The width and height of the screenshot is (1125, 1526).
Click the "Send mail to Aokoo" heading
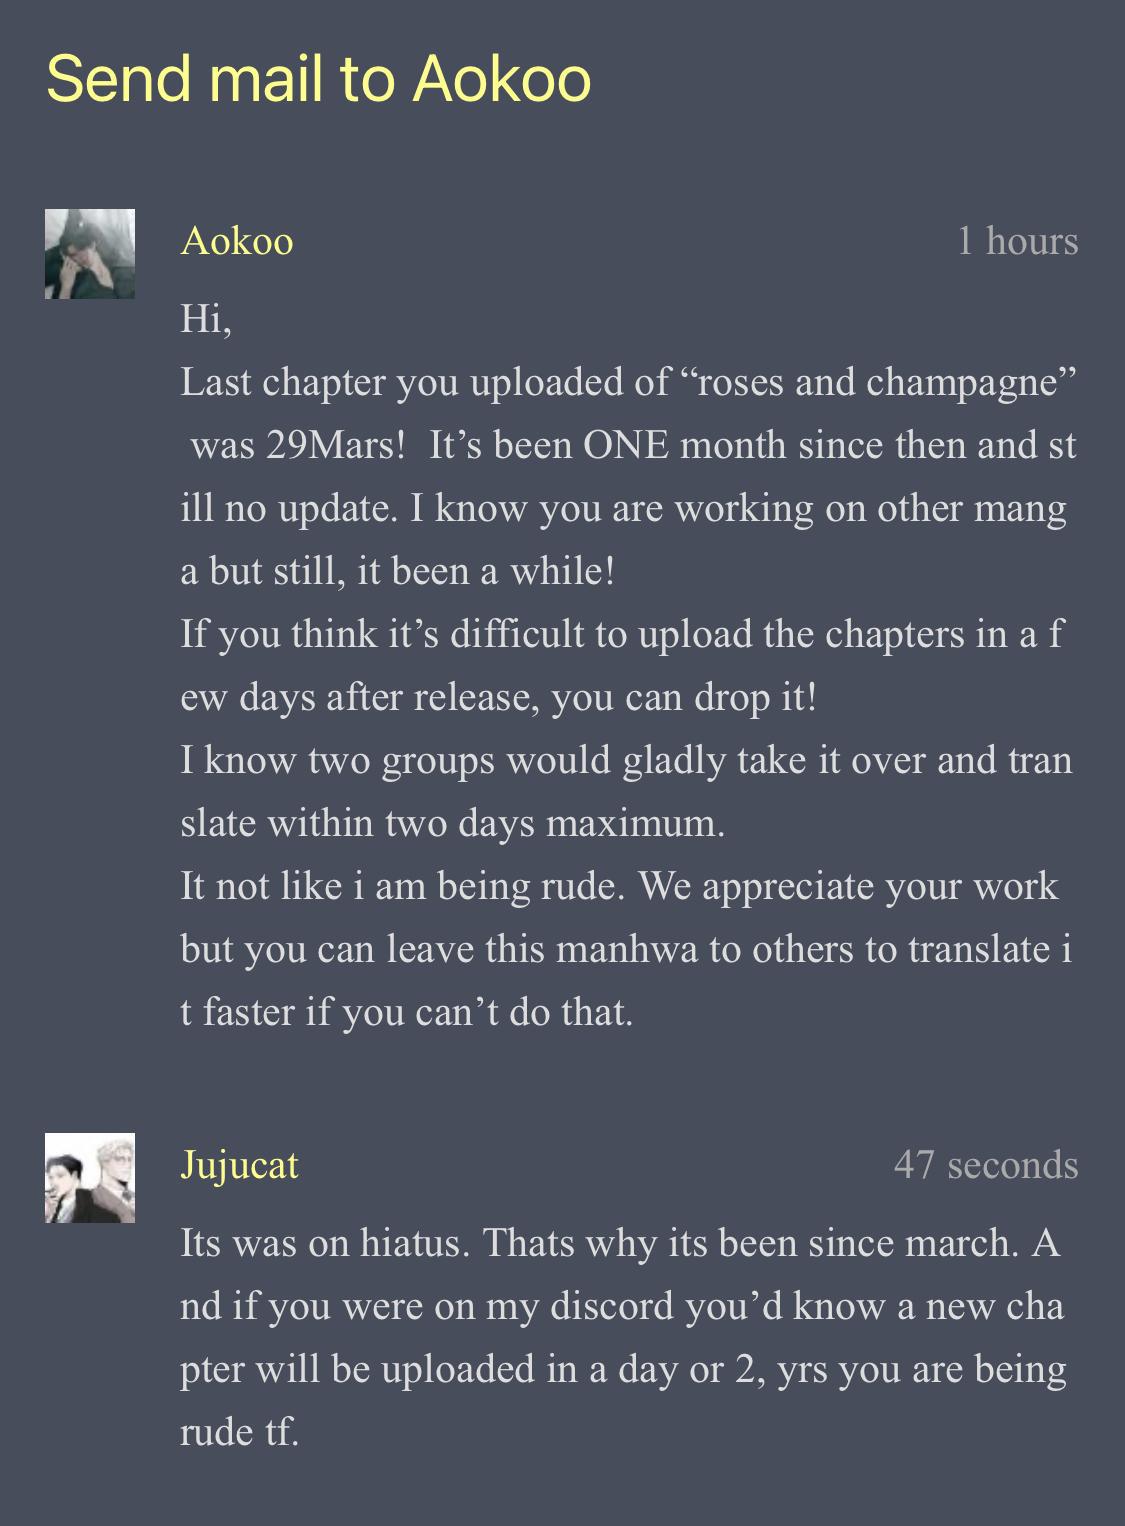pyautogui.click(x=319, y=79)
